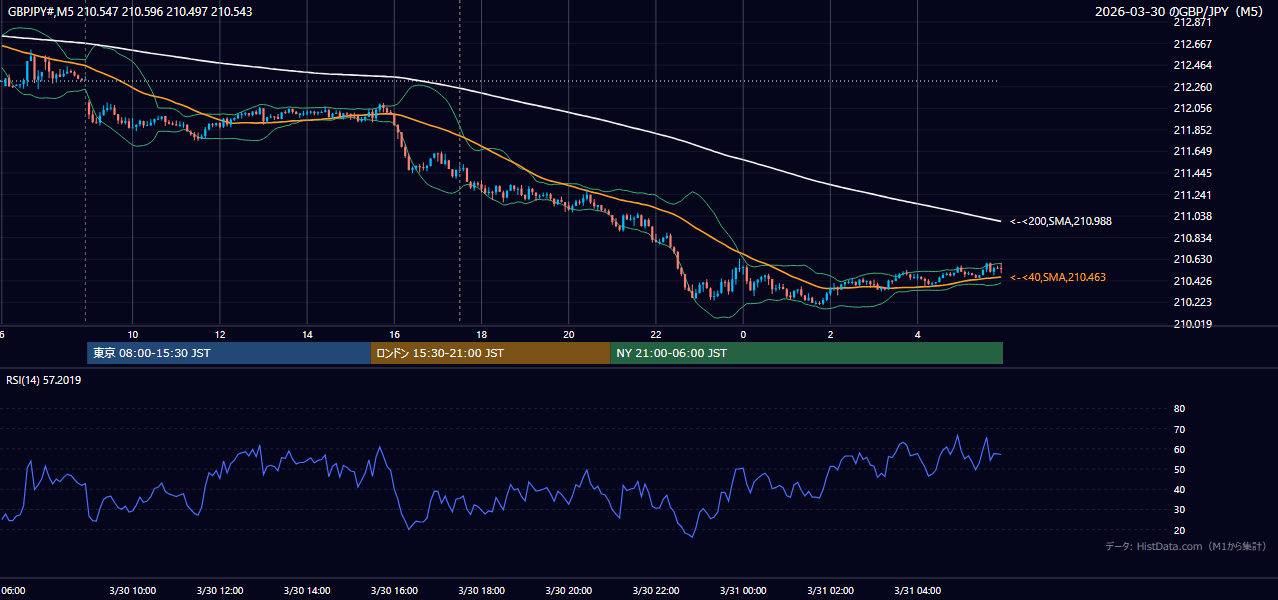Select RSI level 50 on the scale
The height and width of the screenshot is (600, 1278).
1179,469
